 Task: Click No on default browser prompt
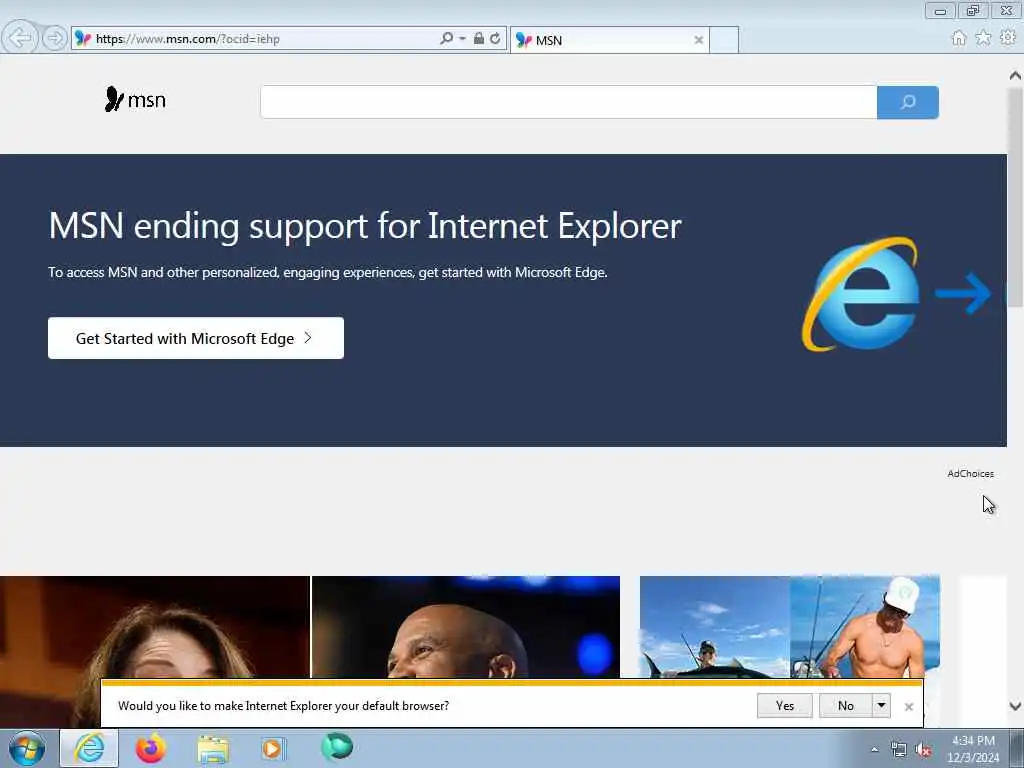(x=846, y=705)
